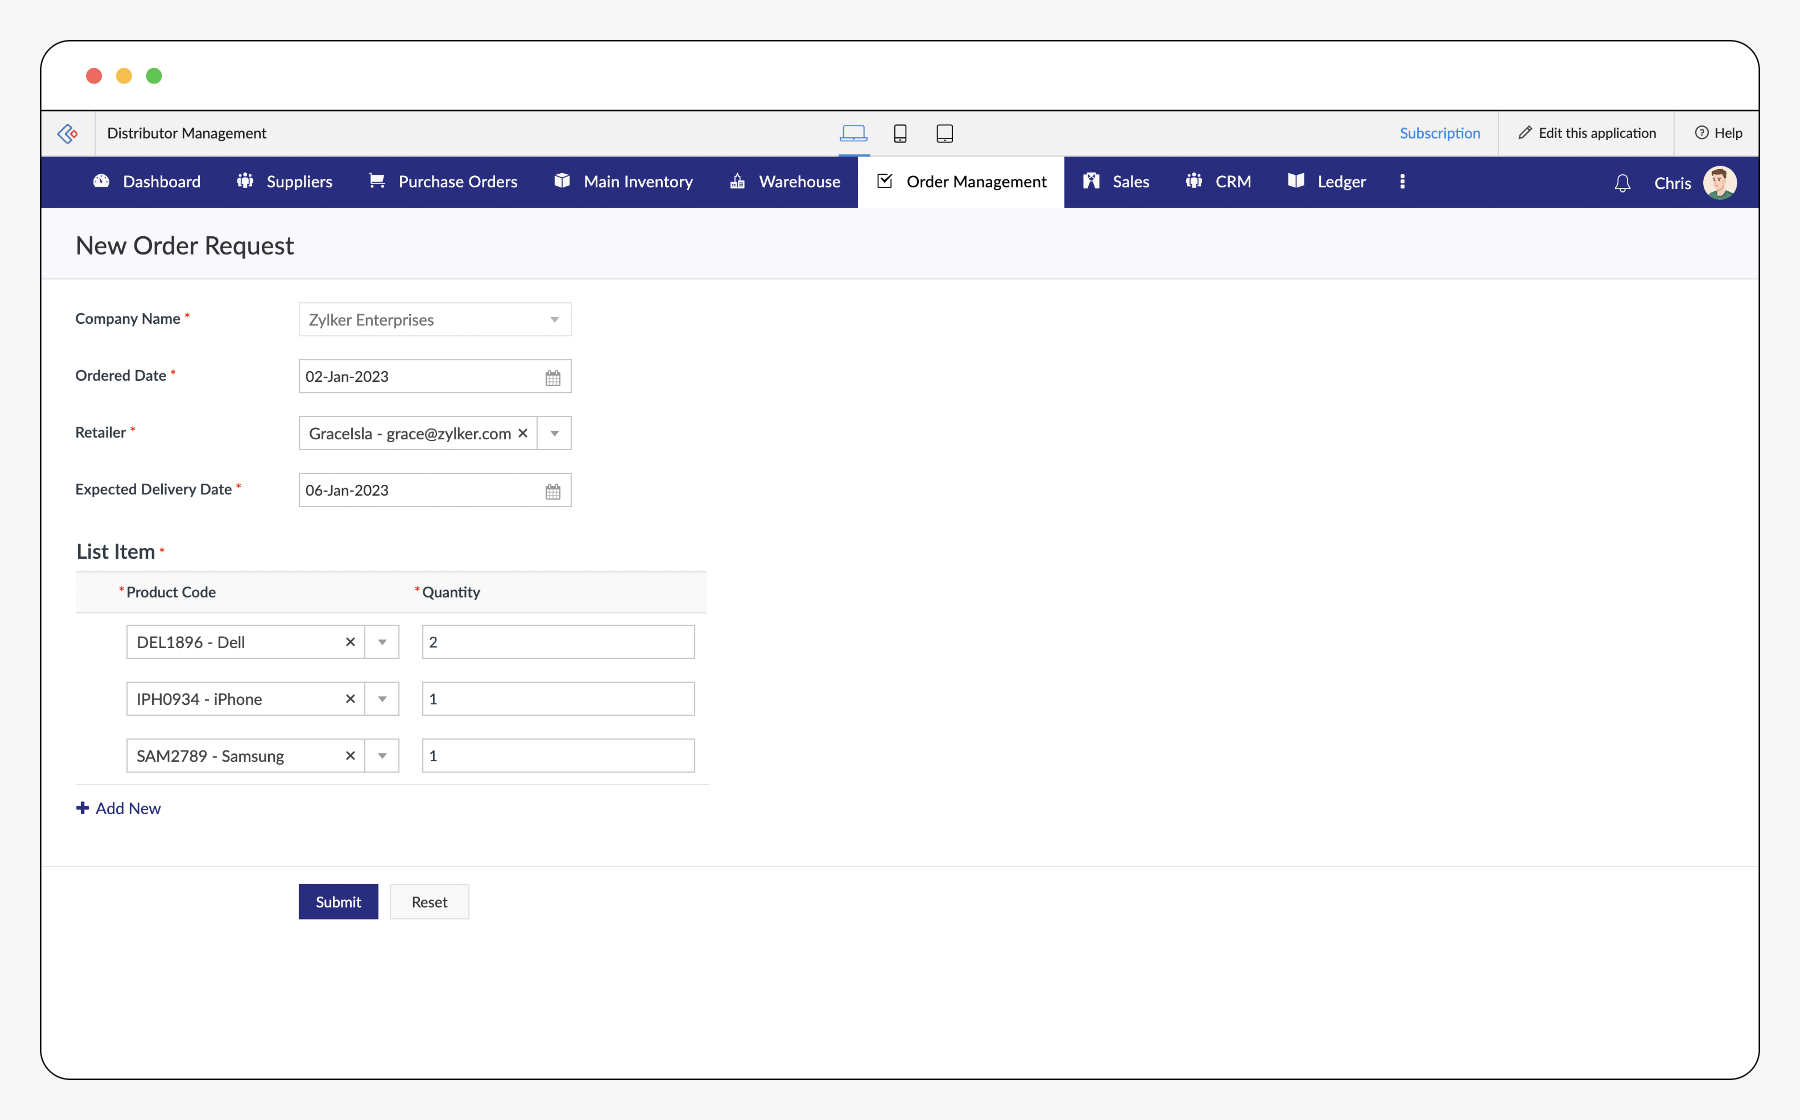Open calendar picker for Expected Delivery Date
This screenshot has height=1120, width=1800.
[x=553, y=491]
